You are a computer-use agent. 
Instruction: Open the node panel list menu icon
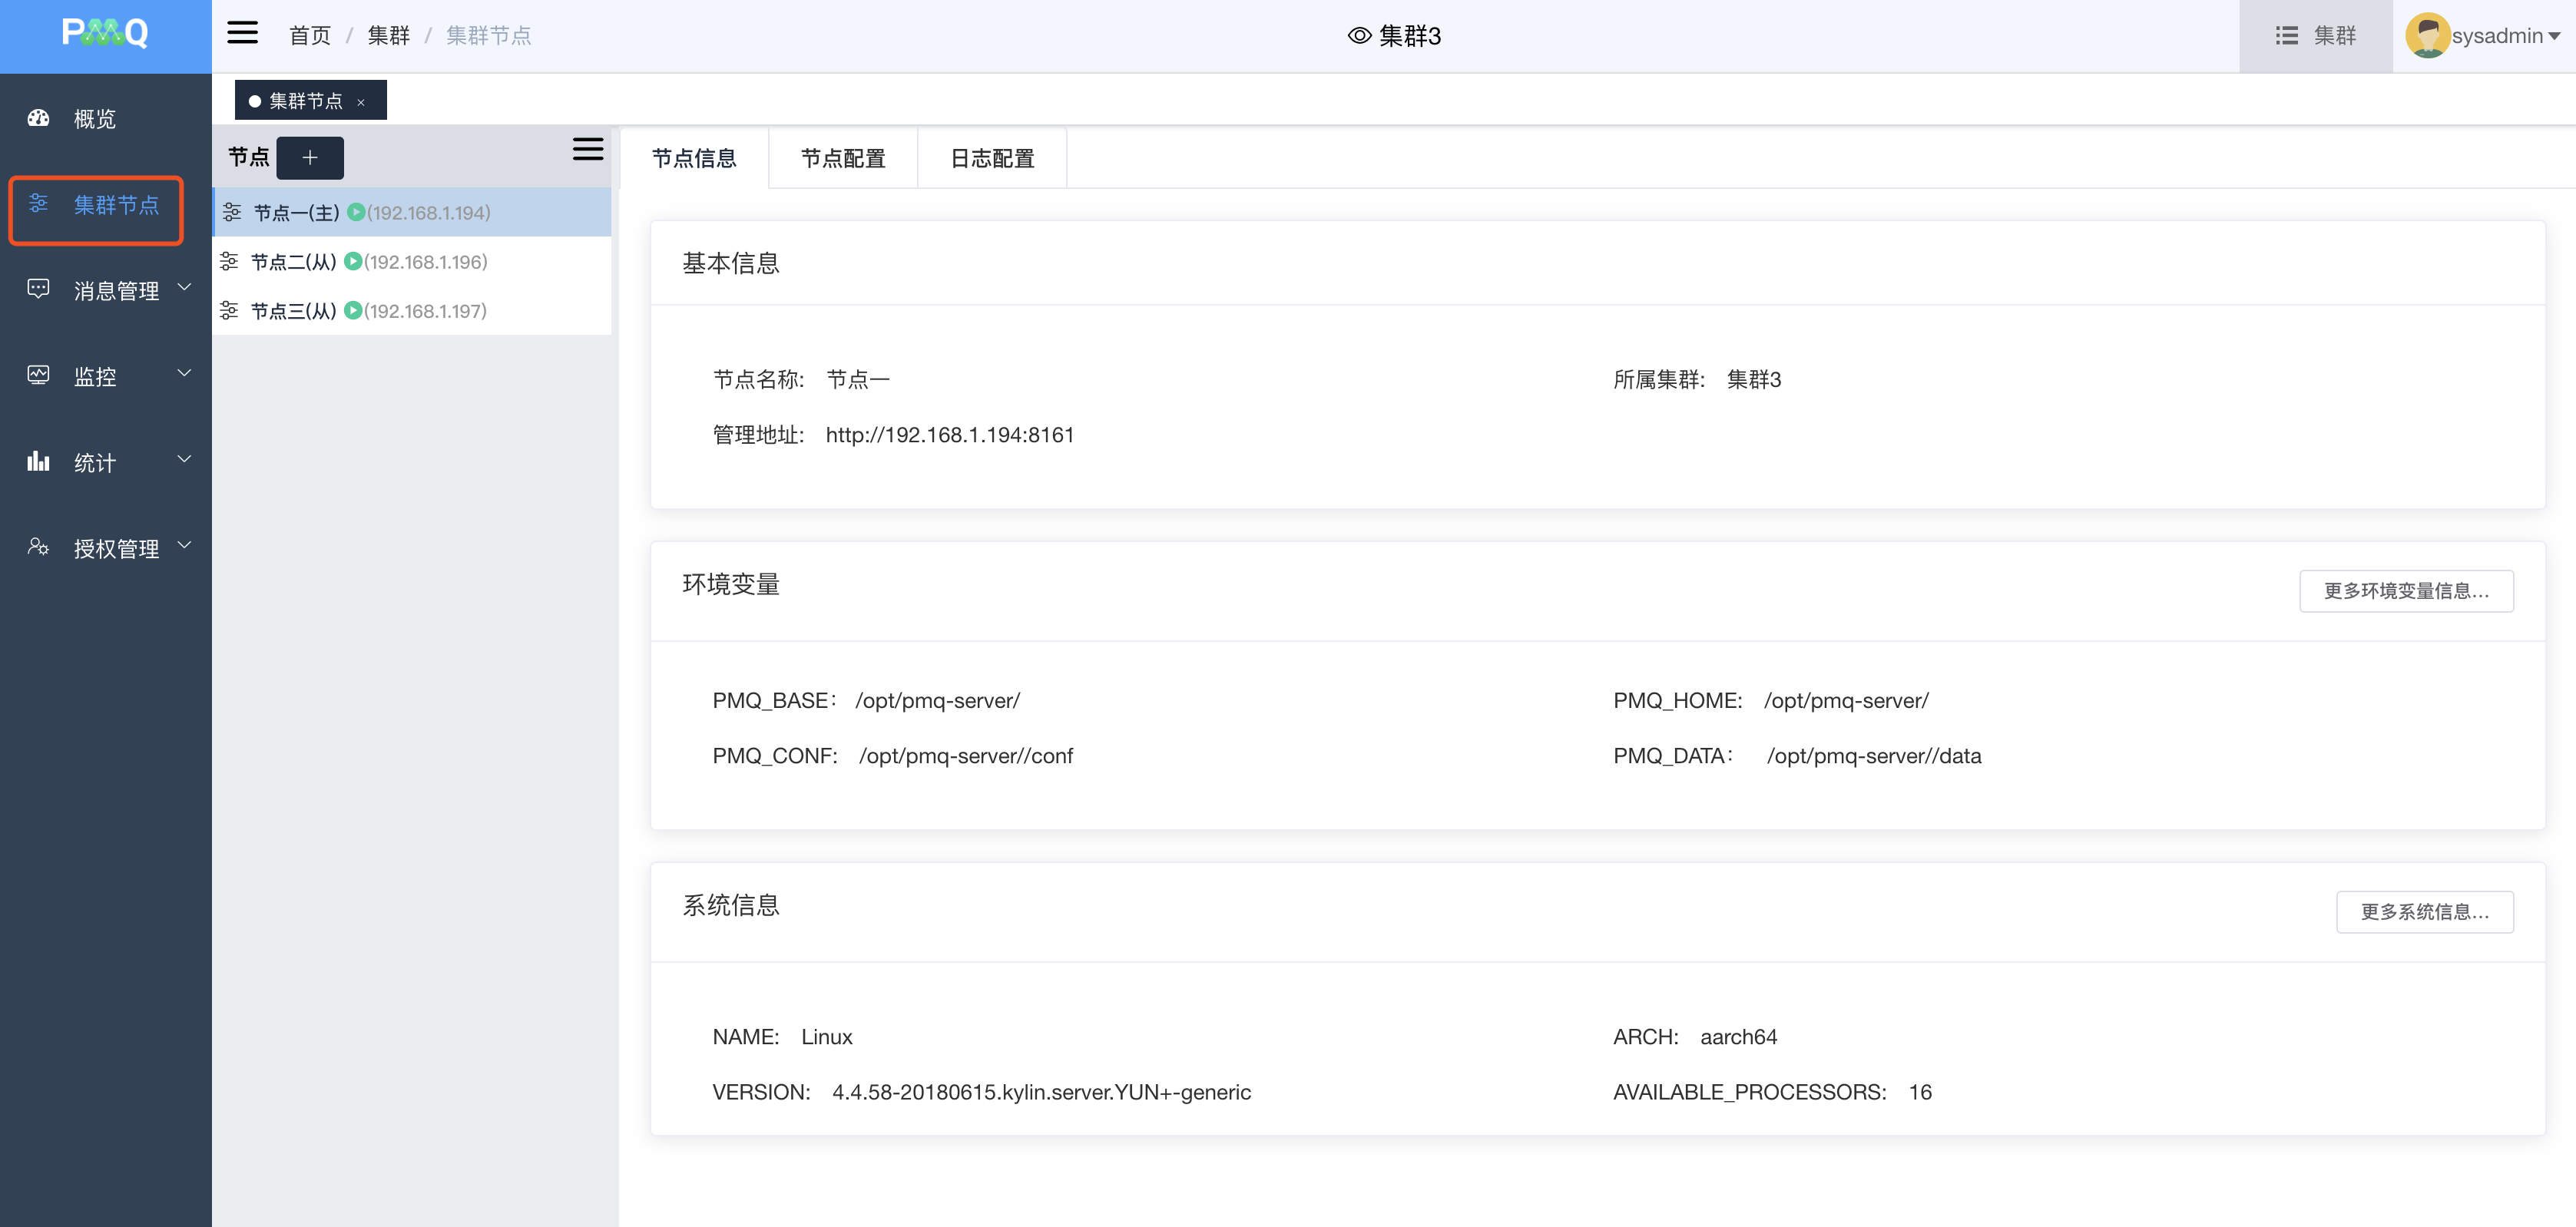pos(587,150)
